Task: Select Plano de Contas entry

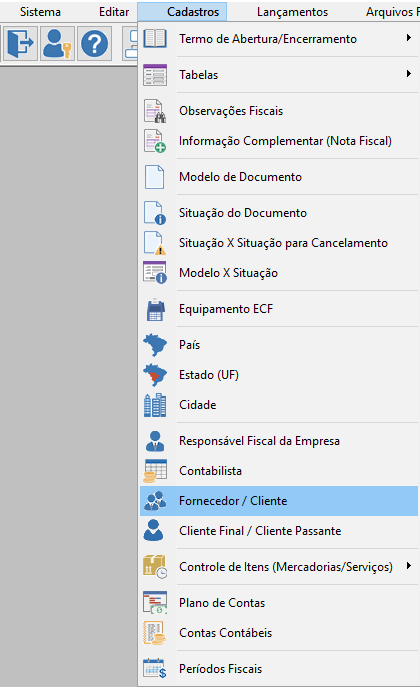Action: click(279, 603)
